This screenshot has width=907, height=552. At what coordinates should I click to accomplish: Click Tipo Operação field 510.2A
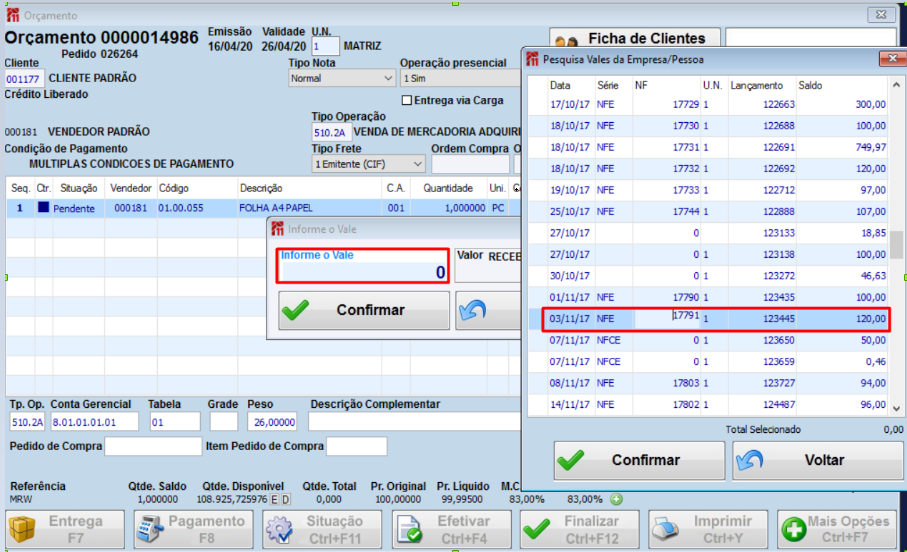331,133
